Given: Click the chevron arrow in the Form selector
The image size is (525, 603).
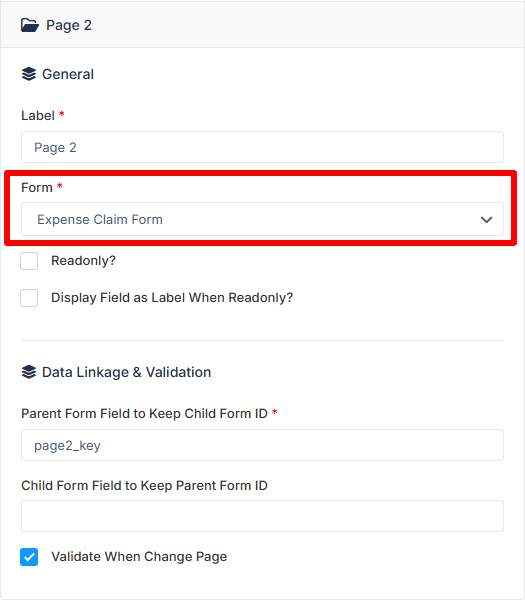Looking at the screenshot, I should click(487, 220).
